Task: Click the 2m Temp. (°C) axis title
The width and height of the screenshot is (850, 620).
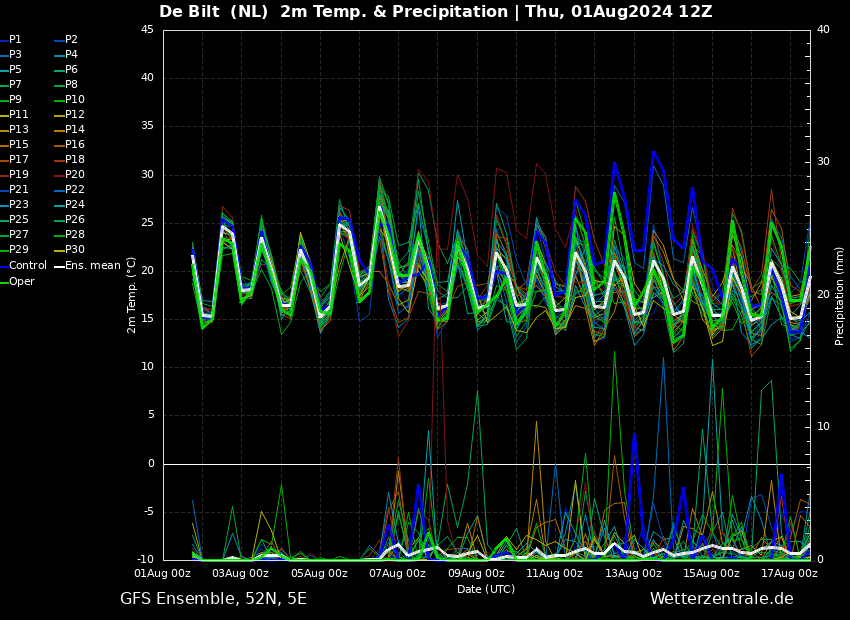Action: [132, 295]
